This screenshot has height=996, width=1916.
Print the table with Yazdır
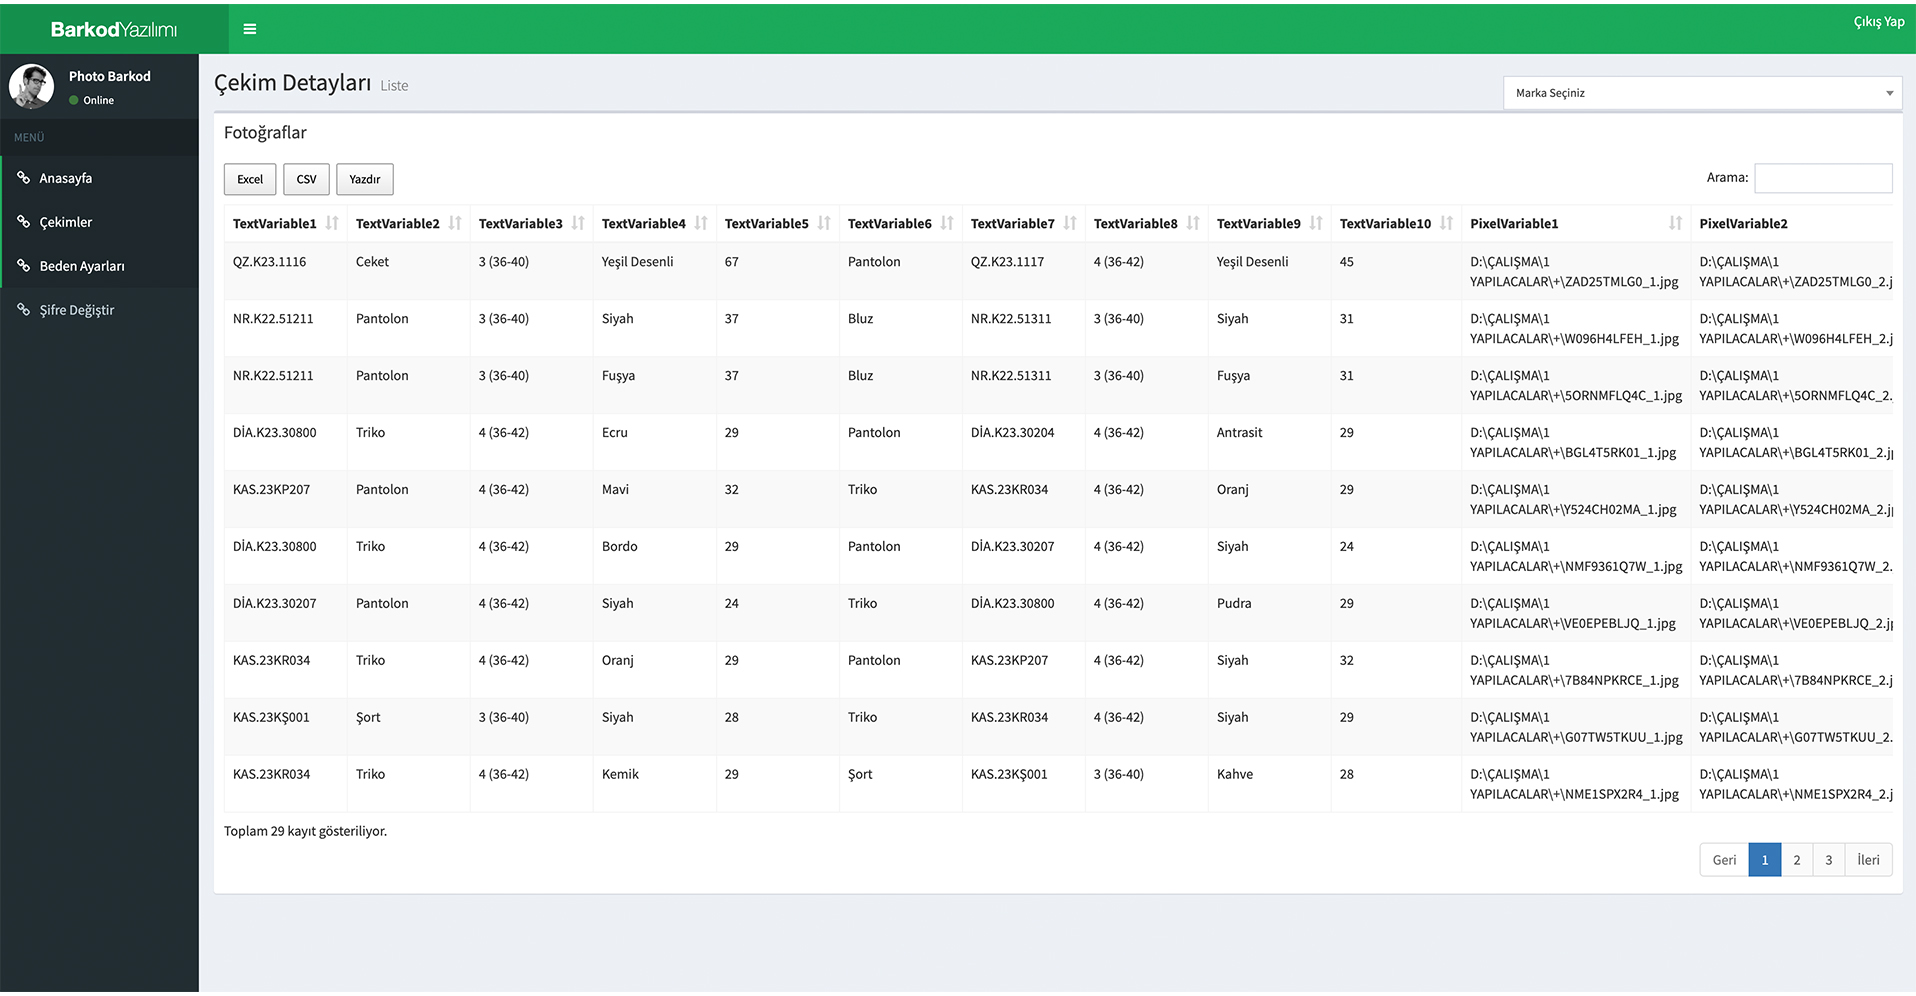[x=364, y=180]
